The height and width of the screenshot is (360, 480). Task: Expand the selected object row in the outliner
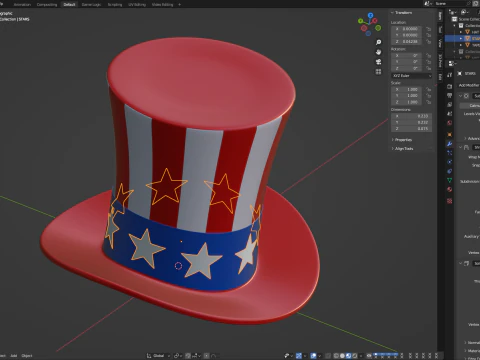point(461,38)
